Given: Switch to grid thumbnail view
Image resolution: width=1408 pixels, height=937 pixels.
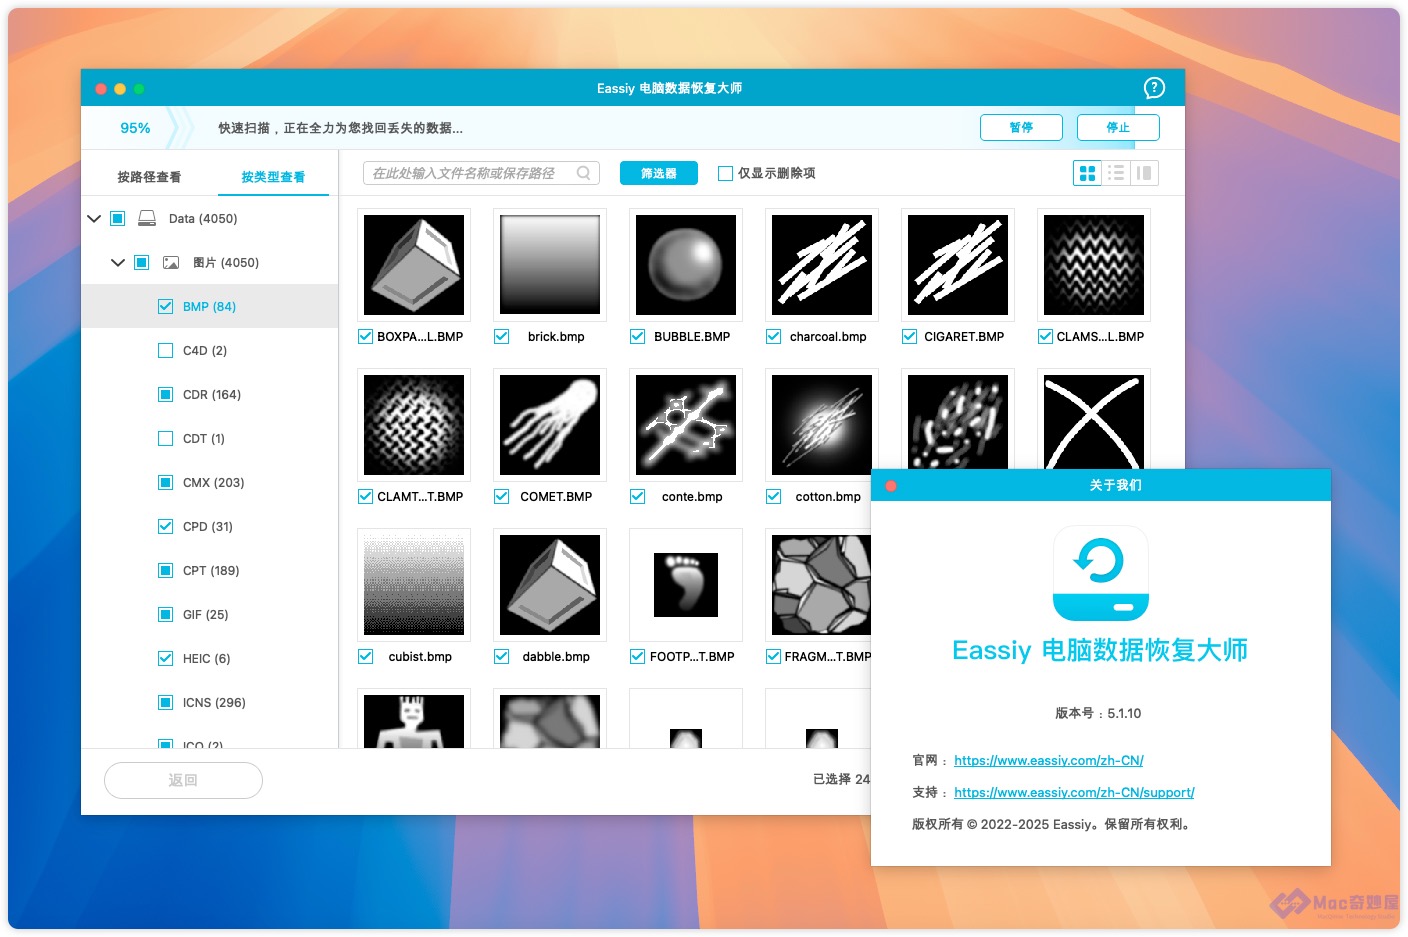Looking at the screenshot, I should point(1087,173).
